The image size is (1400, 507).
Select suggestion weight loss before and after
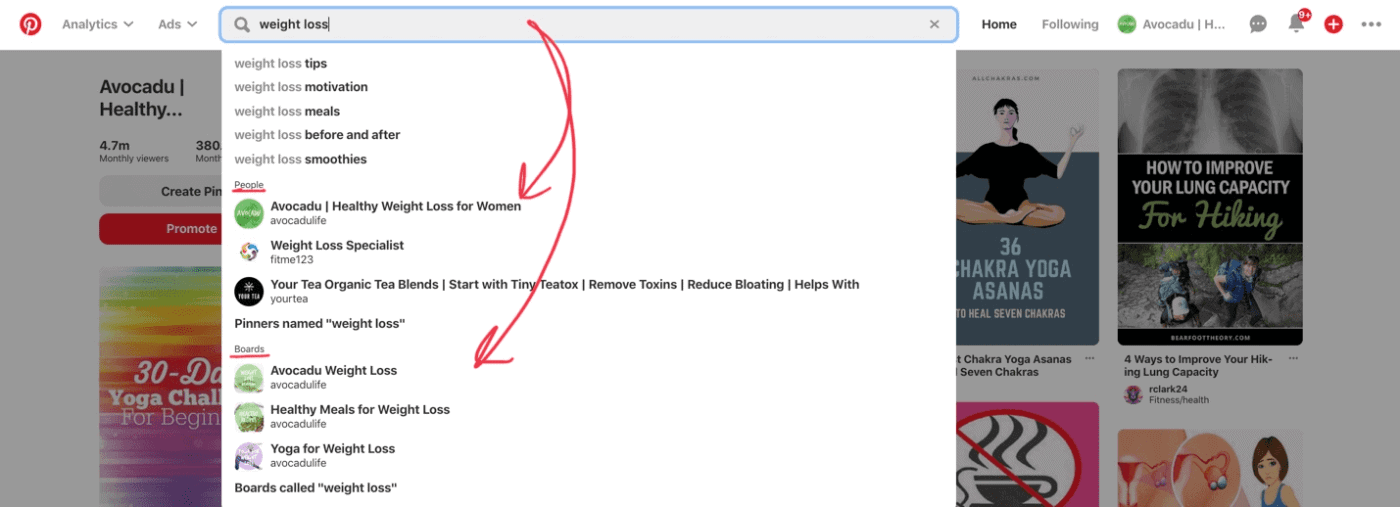click(x=317, y=135)
